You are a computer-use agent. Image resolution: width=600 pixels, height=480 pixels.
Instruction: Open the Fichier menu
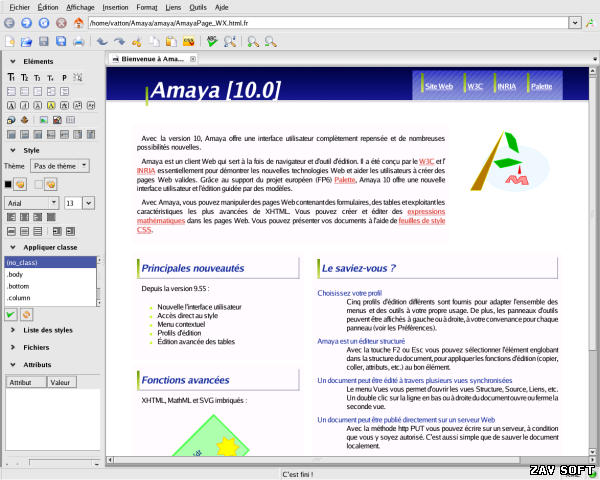click(20, 7)
